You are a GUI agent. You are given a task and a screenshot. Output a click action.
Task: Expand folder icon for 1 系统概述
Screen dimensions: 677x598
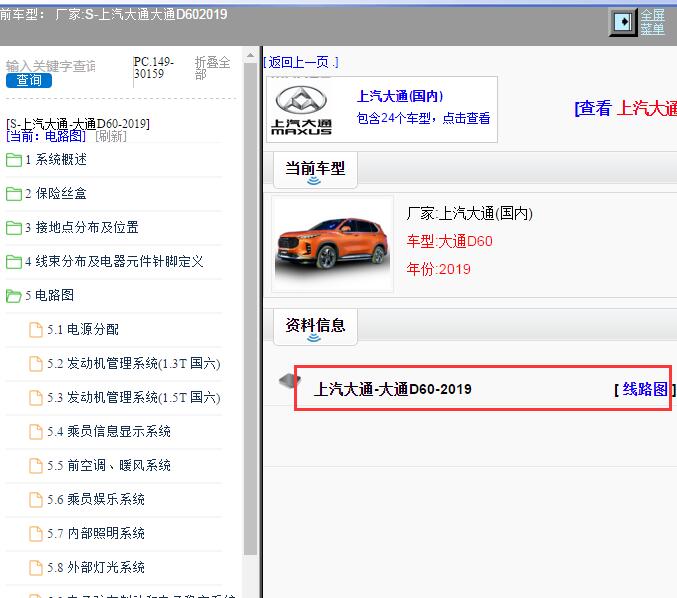point(14,160)
